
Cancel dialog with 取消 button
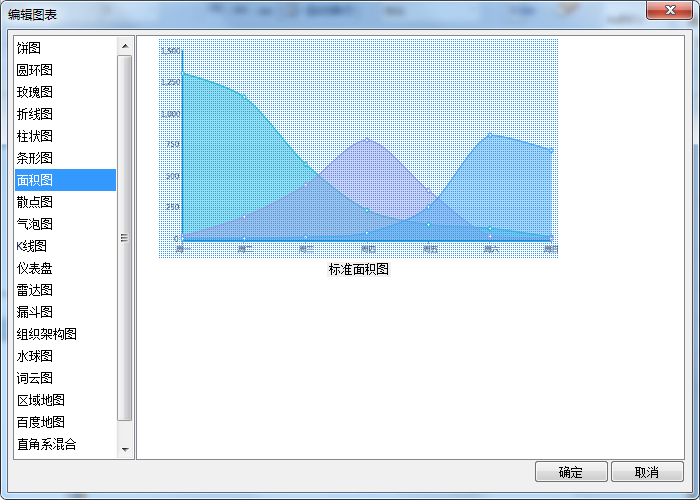(x=647, y=472)
